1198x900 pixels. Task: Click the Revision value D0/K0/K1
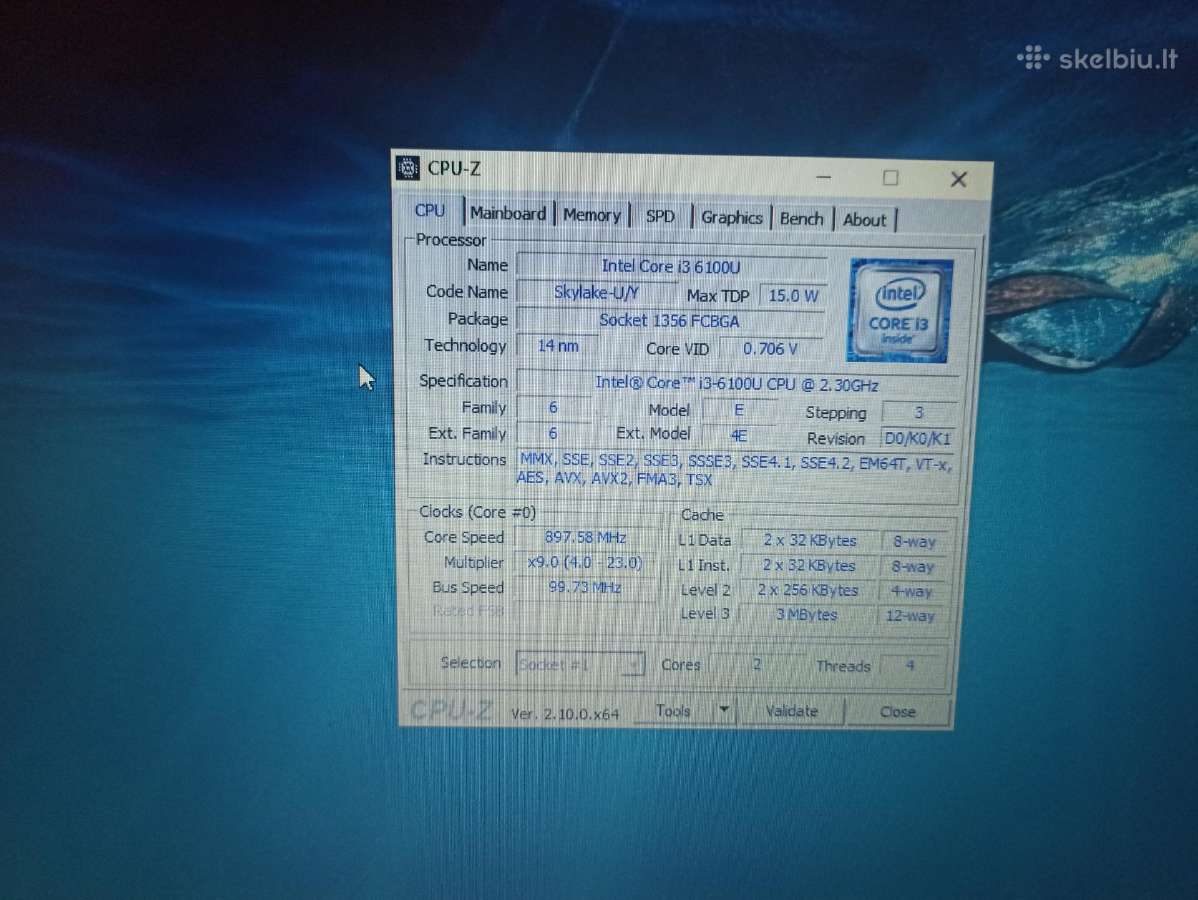click(x=918, y=439)
